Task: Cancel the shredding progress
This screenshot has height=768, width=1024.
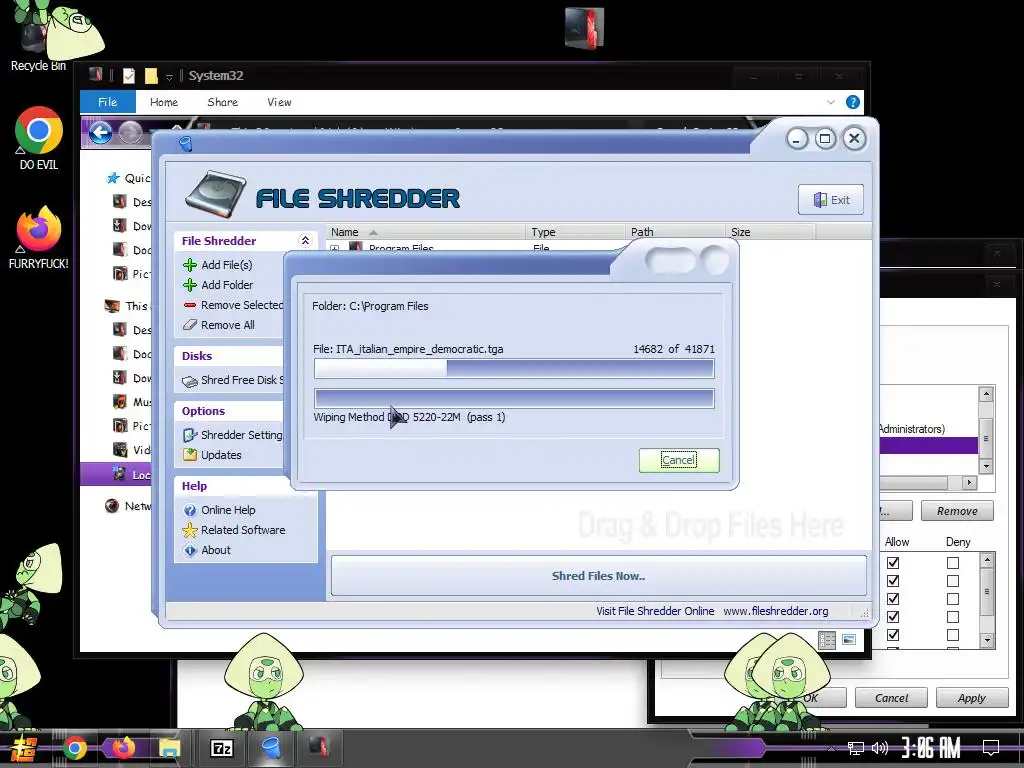Action: point(679,460)
